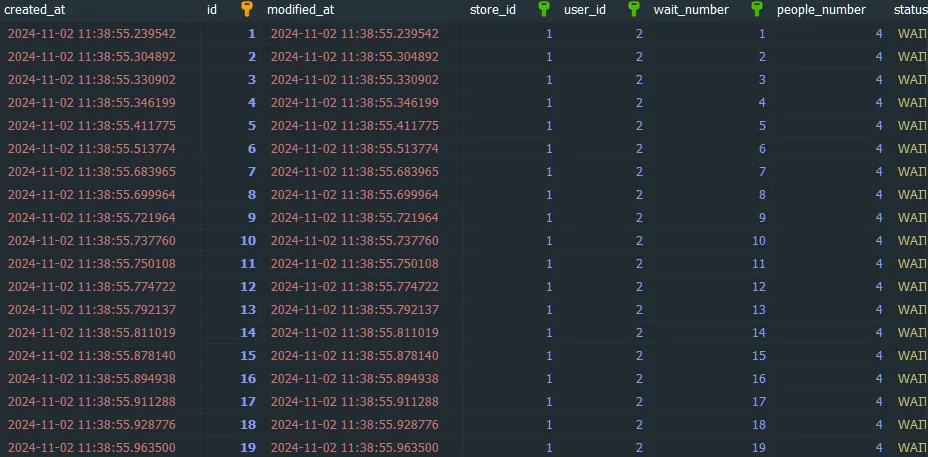This screenshot has width=928, height=457.
Task: Select the id cell with value 16
Action: (x=248, y=379)
